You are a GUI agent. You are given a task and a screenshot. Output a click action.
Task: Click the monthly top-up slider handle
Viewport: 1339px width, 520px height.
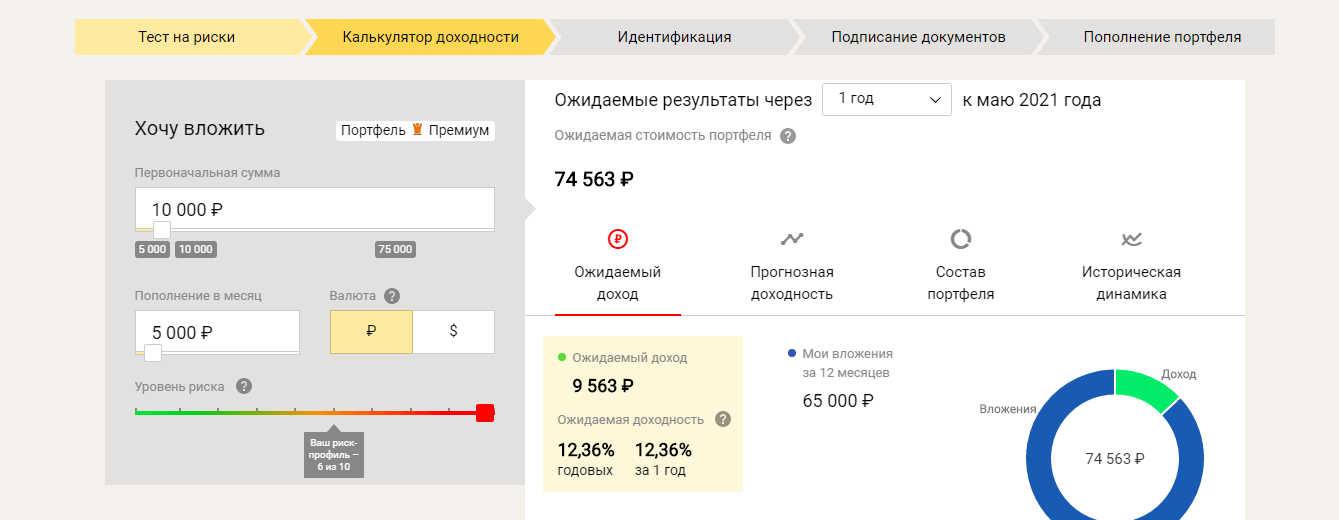pyautogui.click(x=153, y=353)
